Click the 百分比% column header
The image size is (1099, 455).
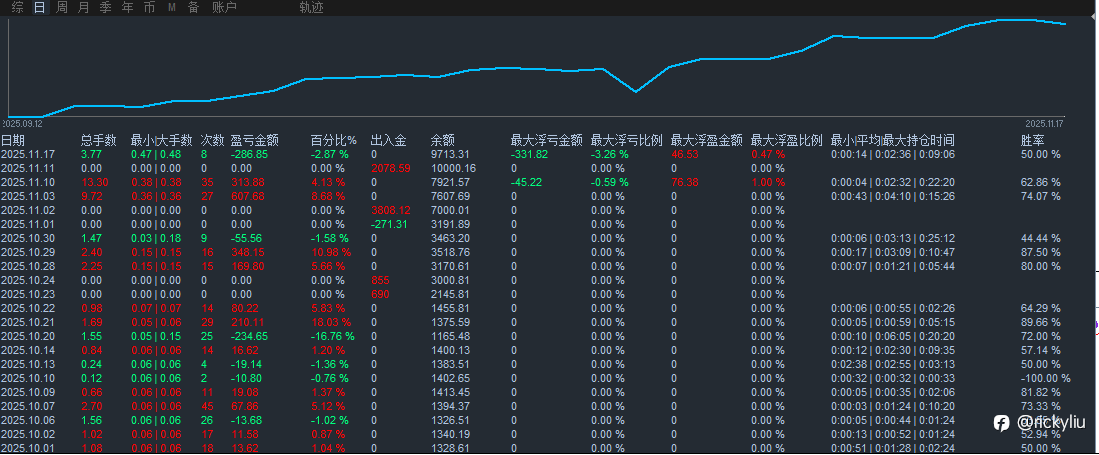tap(334, 140)
